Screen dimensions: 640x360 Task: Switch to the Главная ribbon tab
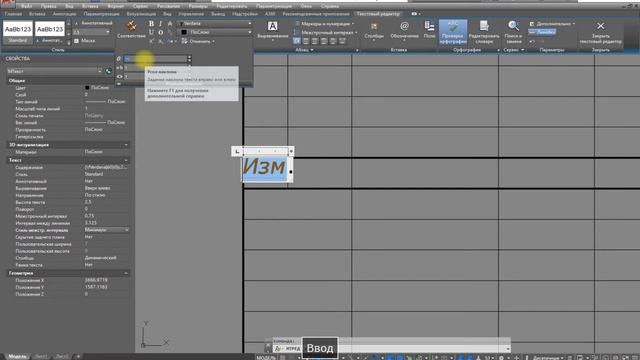13,14
